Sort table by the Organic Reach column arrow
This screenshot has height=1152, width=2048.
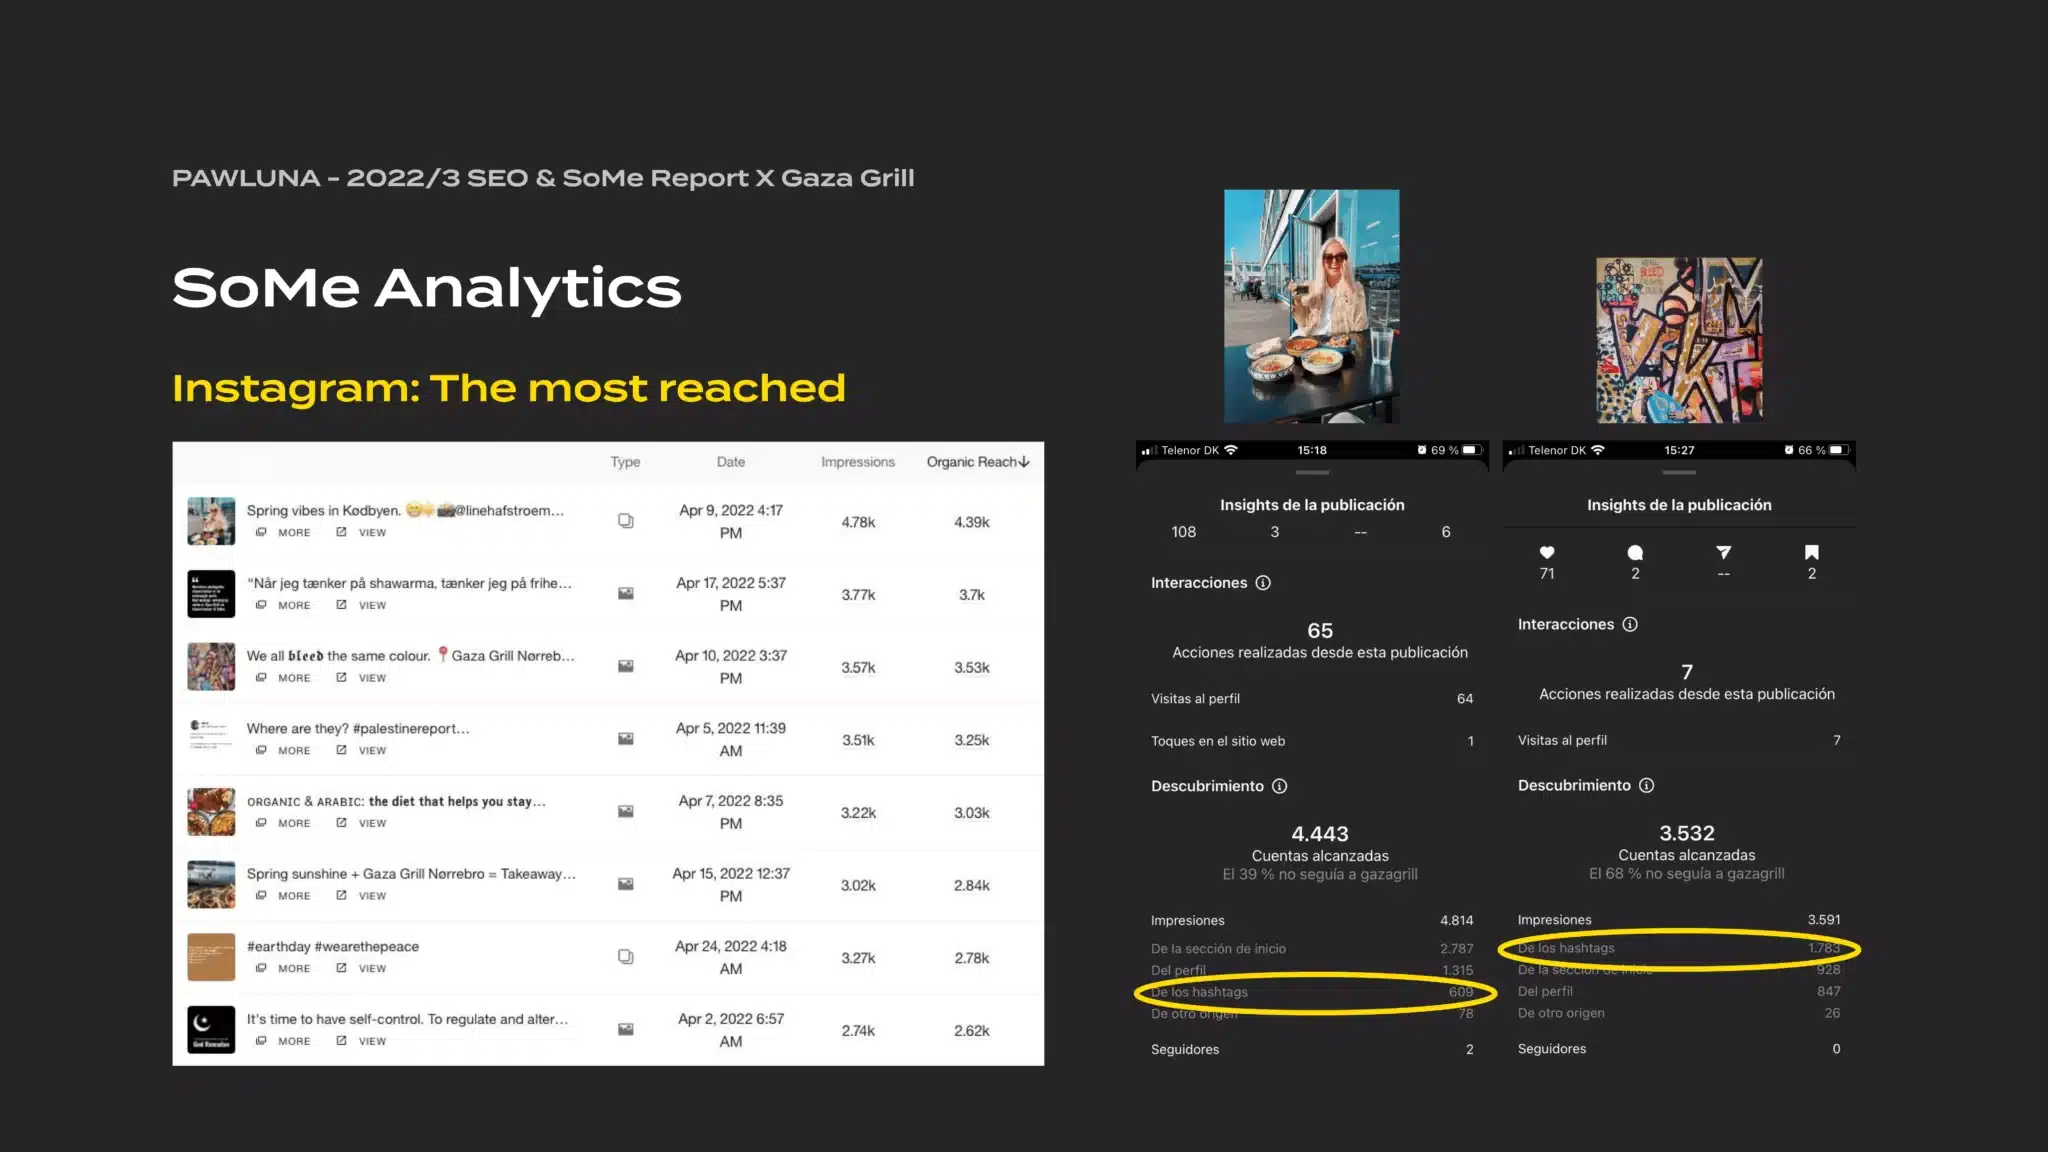click(x=1024, y=462)
